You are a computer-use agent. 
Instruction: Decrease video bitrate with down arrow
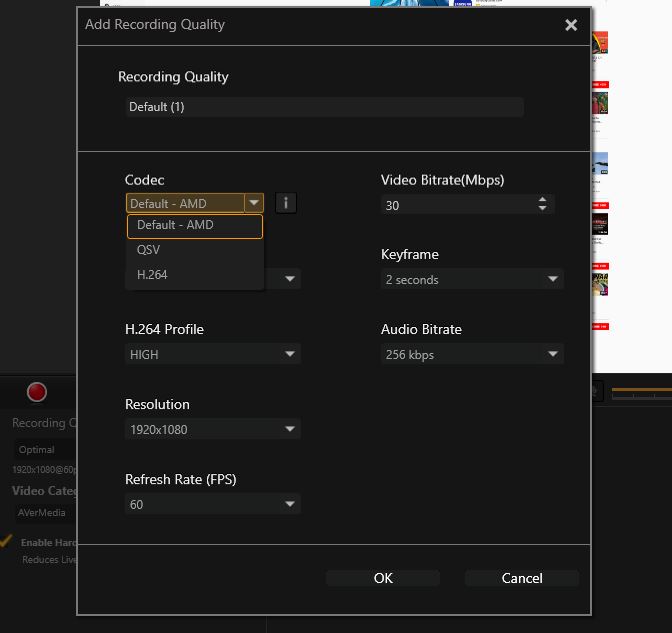point(543,208)
